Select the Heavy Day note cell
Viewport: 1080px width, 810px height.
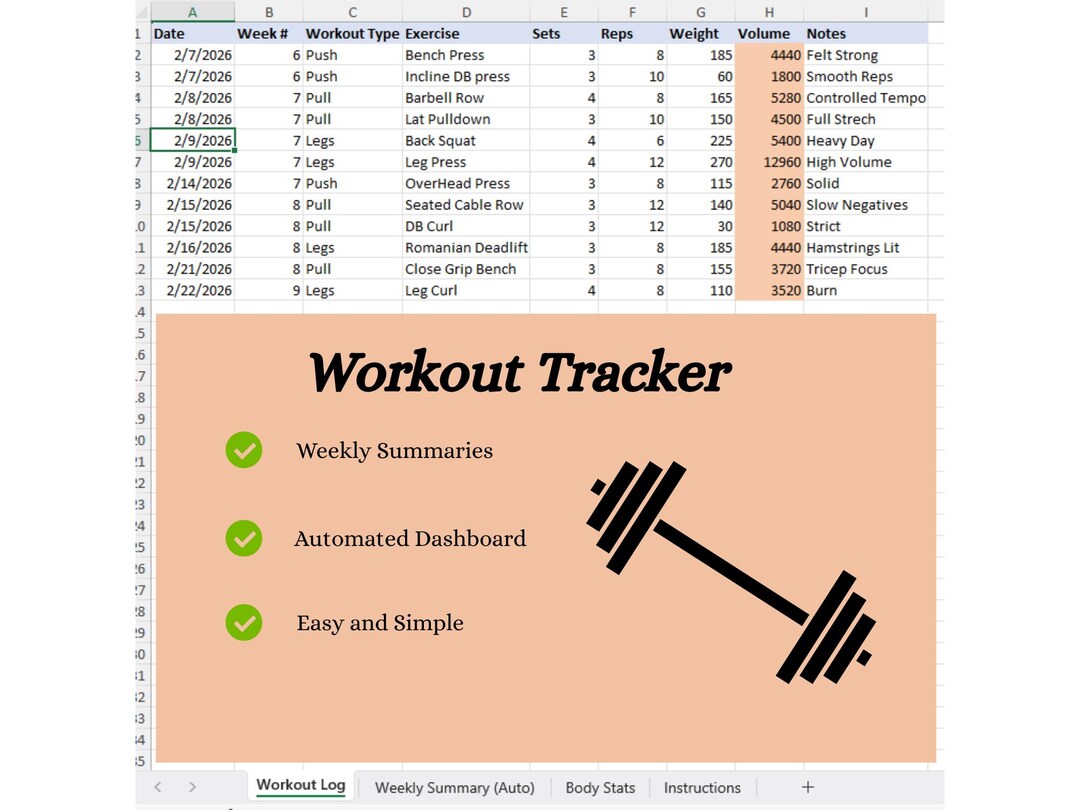tap(866, 141)
